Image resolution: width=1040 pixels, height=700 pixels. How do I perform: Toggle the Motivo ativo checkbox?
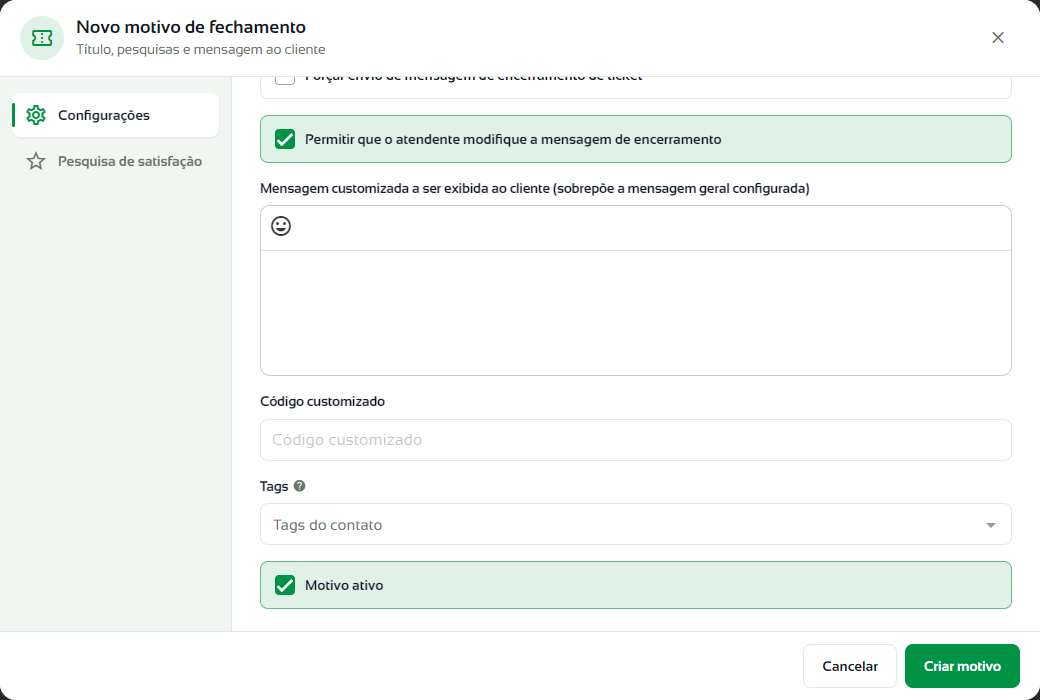(285, 585)
